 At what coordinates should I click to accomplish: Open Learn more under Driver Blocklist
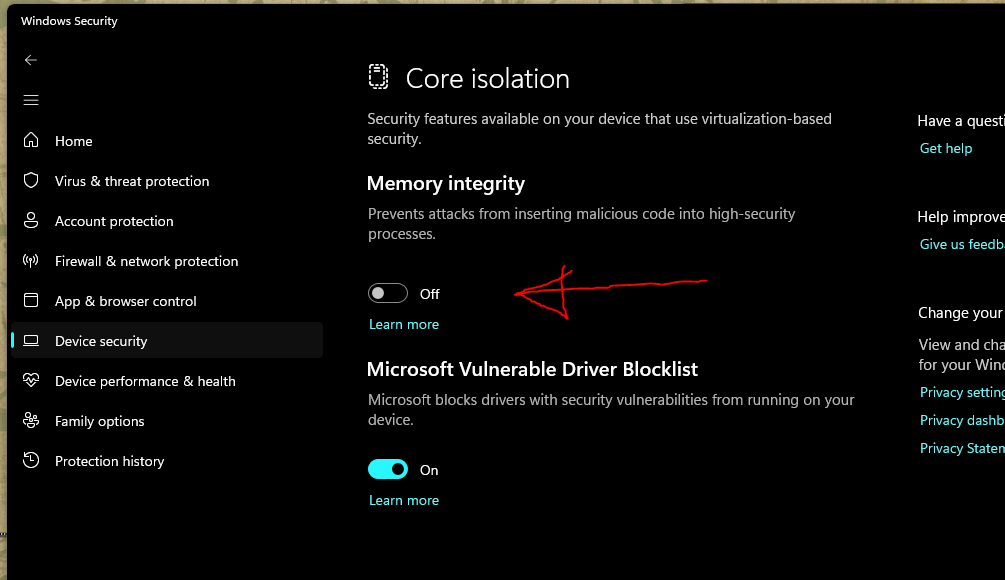[x=404, y=501]
